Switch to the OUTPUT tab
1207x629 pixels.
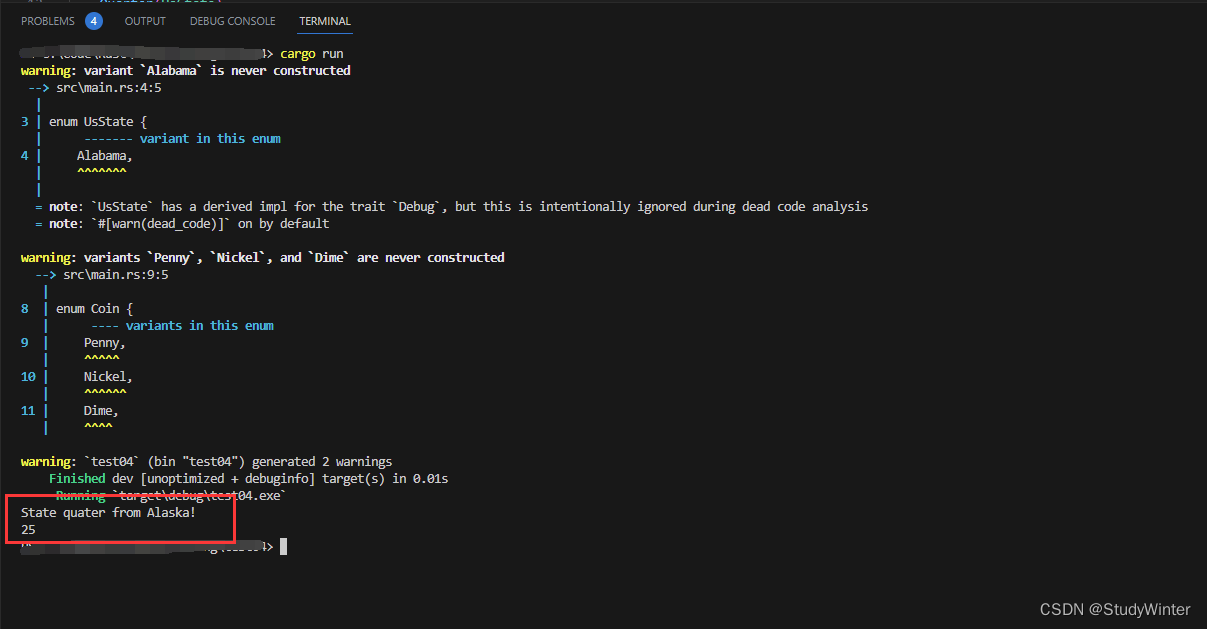(145, 20)
